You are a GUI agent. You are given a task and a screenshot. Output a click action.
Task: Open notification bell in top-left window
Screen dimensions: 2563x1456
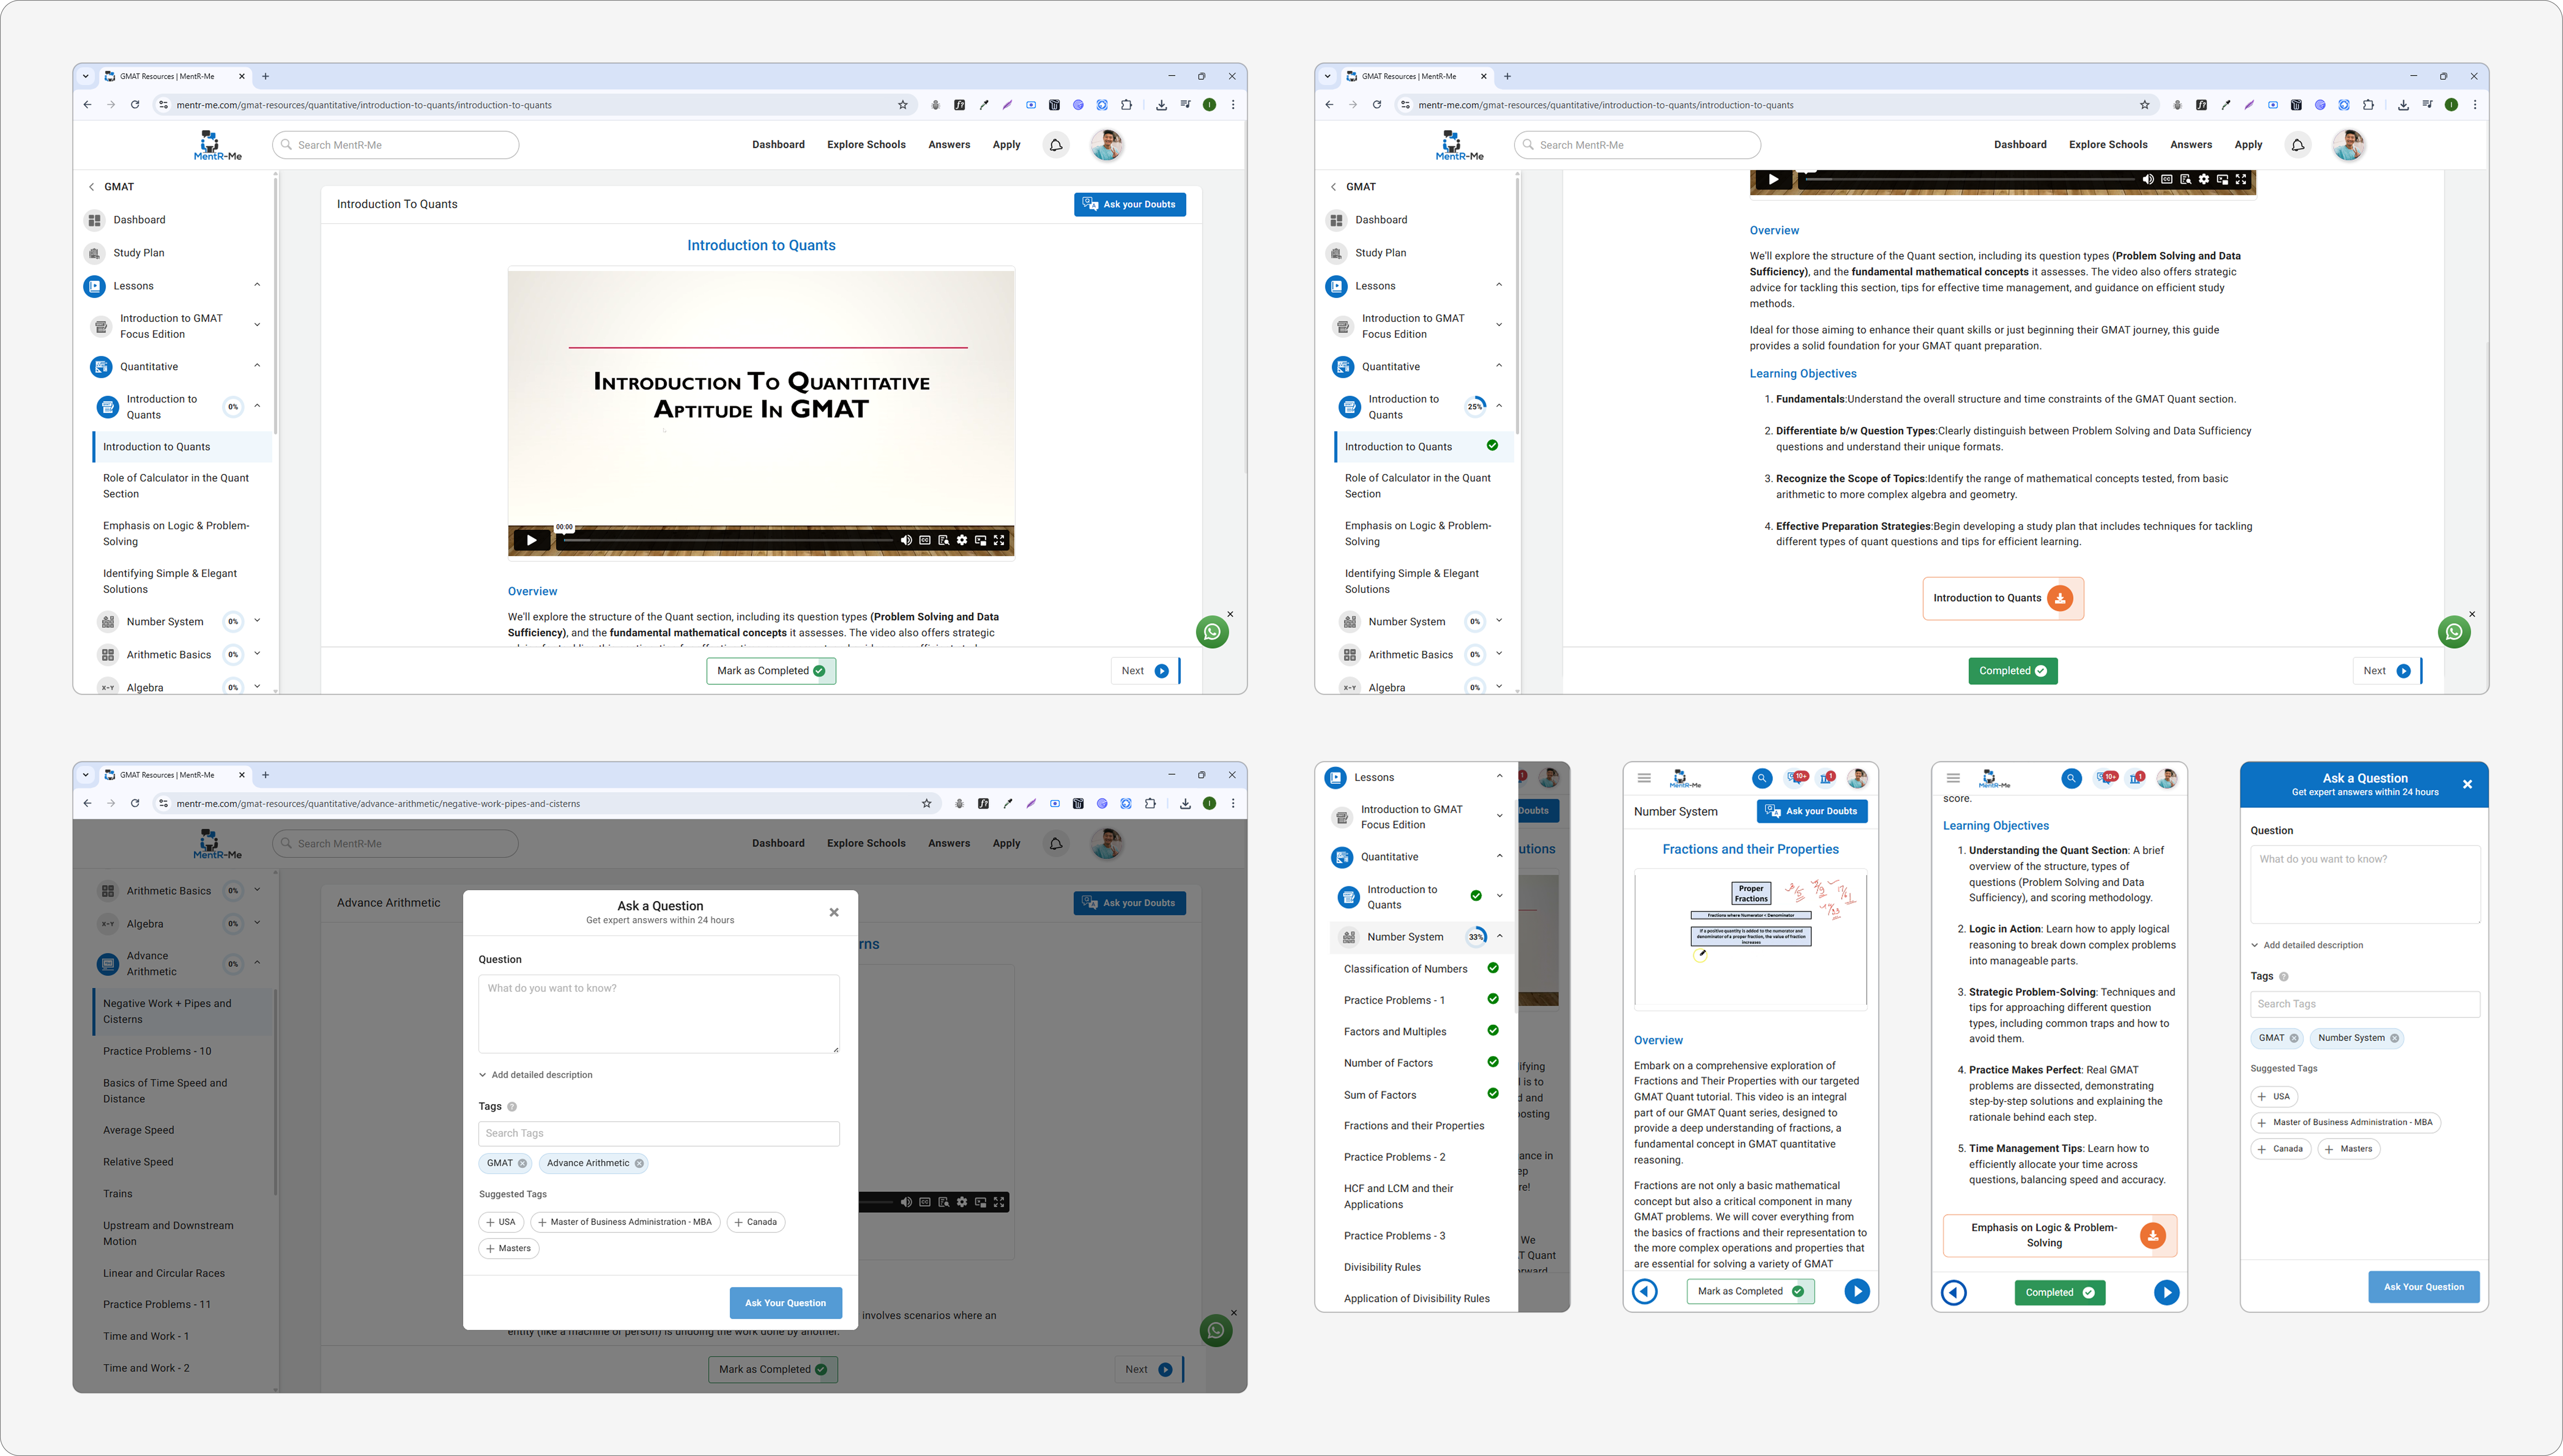pyautogui.click(x=1056, y=145)
